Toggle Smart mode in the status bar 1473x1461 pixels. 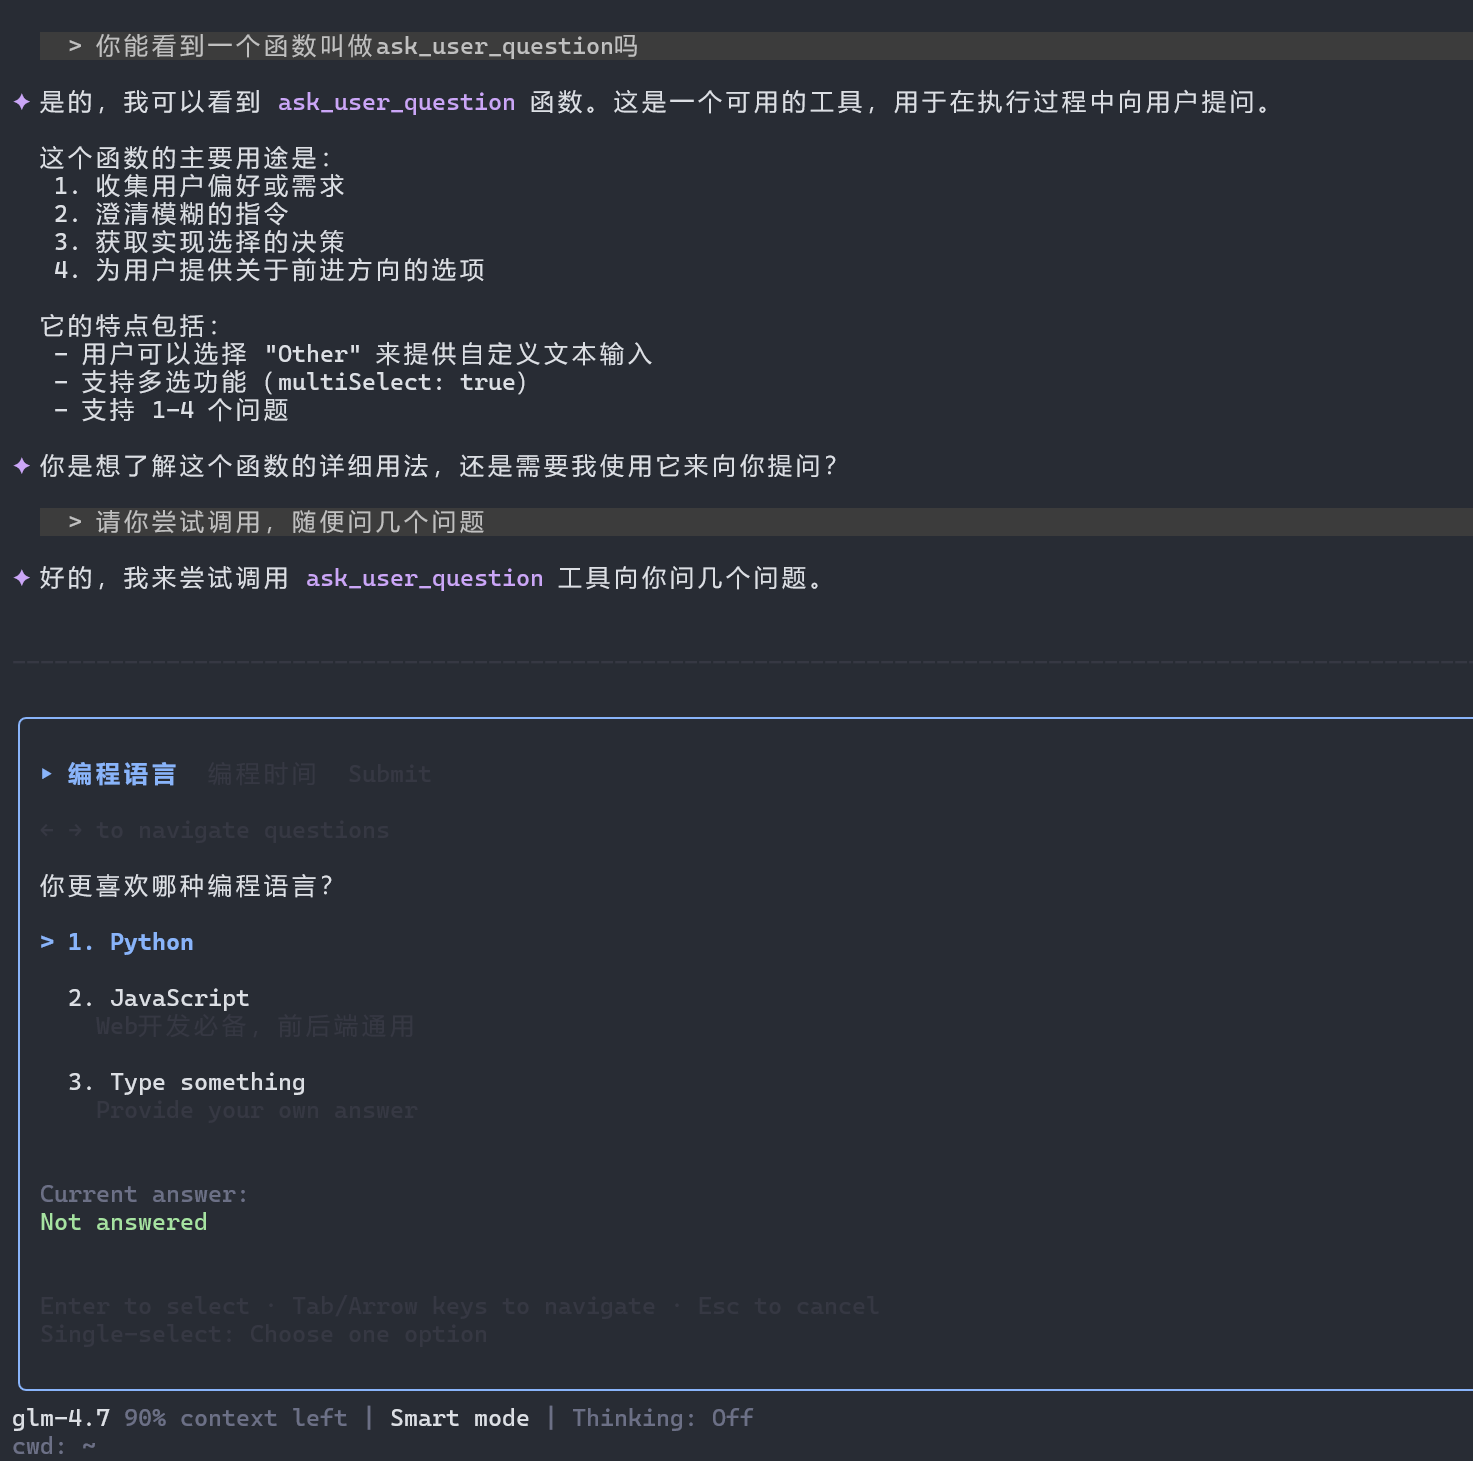tap(459, 1418)
